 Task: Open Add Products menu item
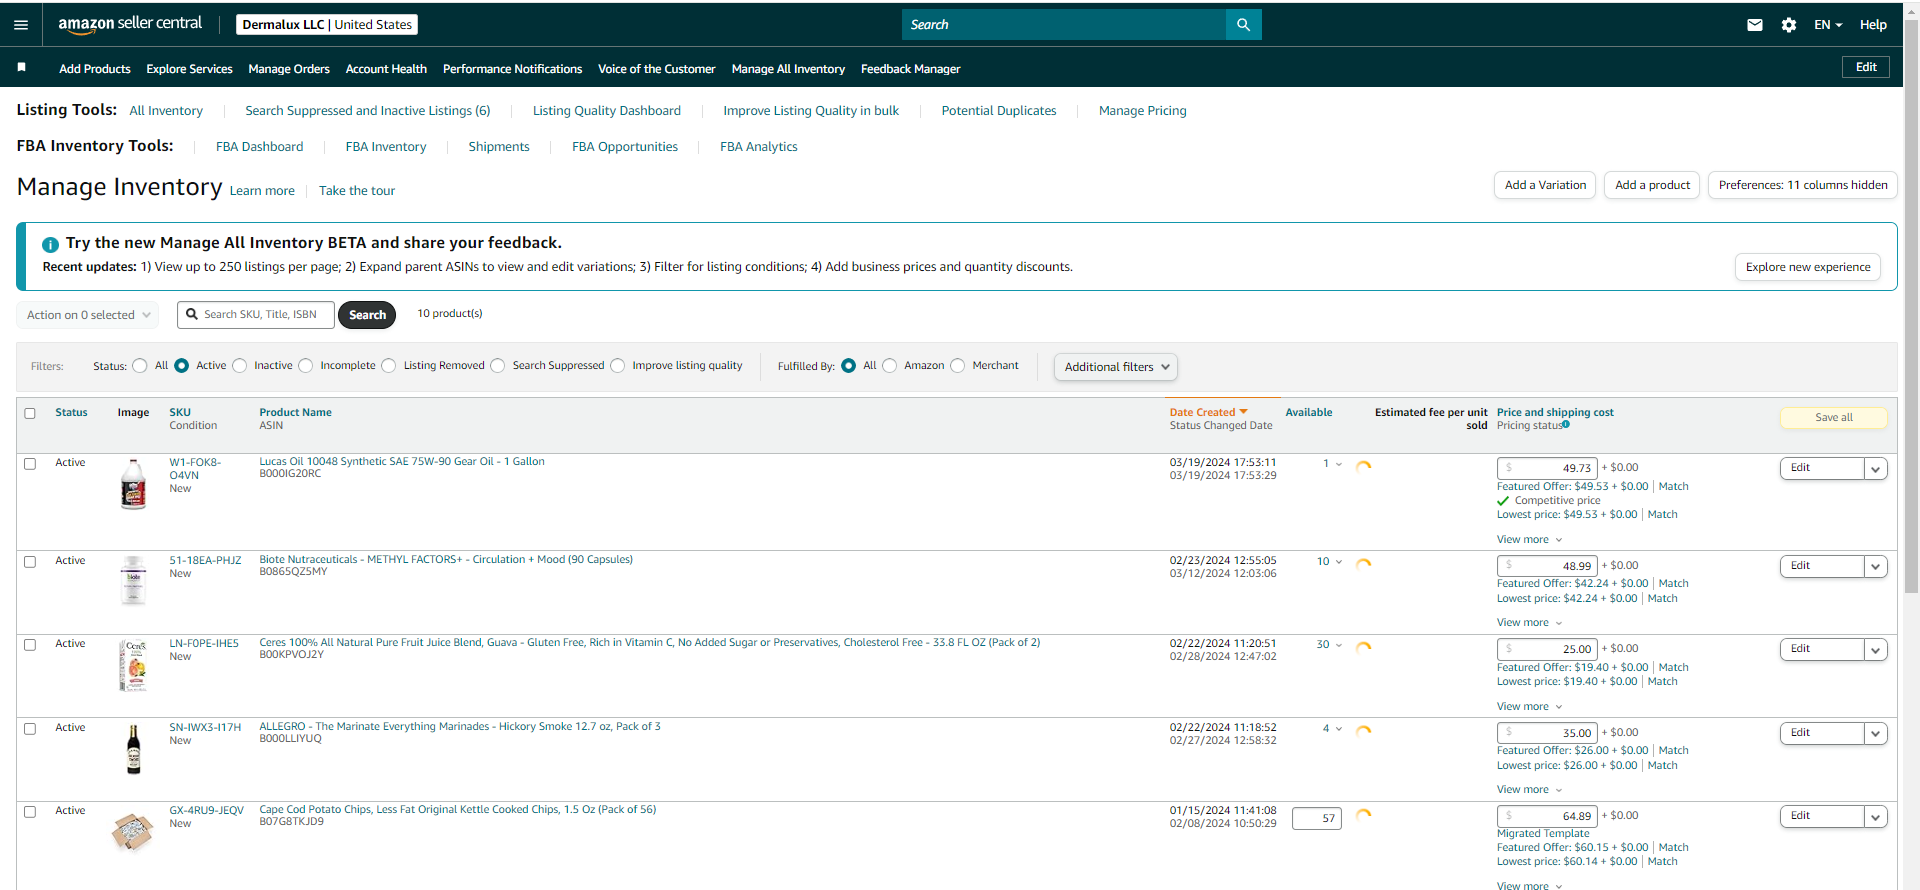tap(95, 69)
